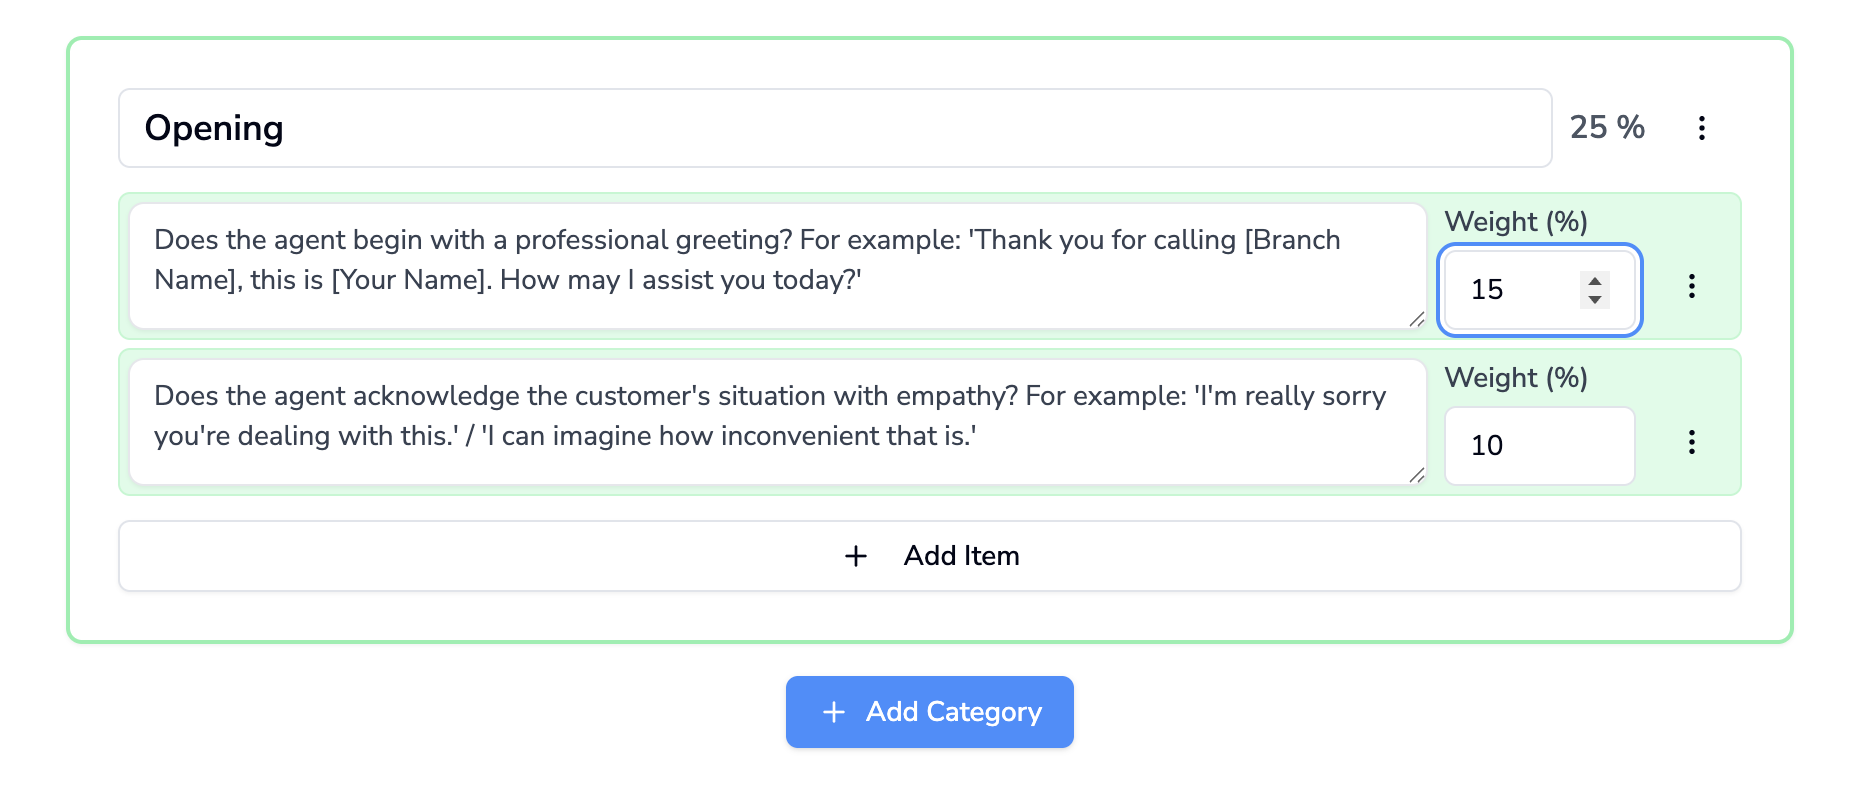Open the empathy item's three-dot menu

pos(1691,443)
